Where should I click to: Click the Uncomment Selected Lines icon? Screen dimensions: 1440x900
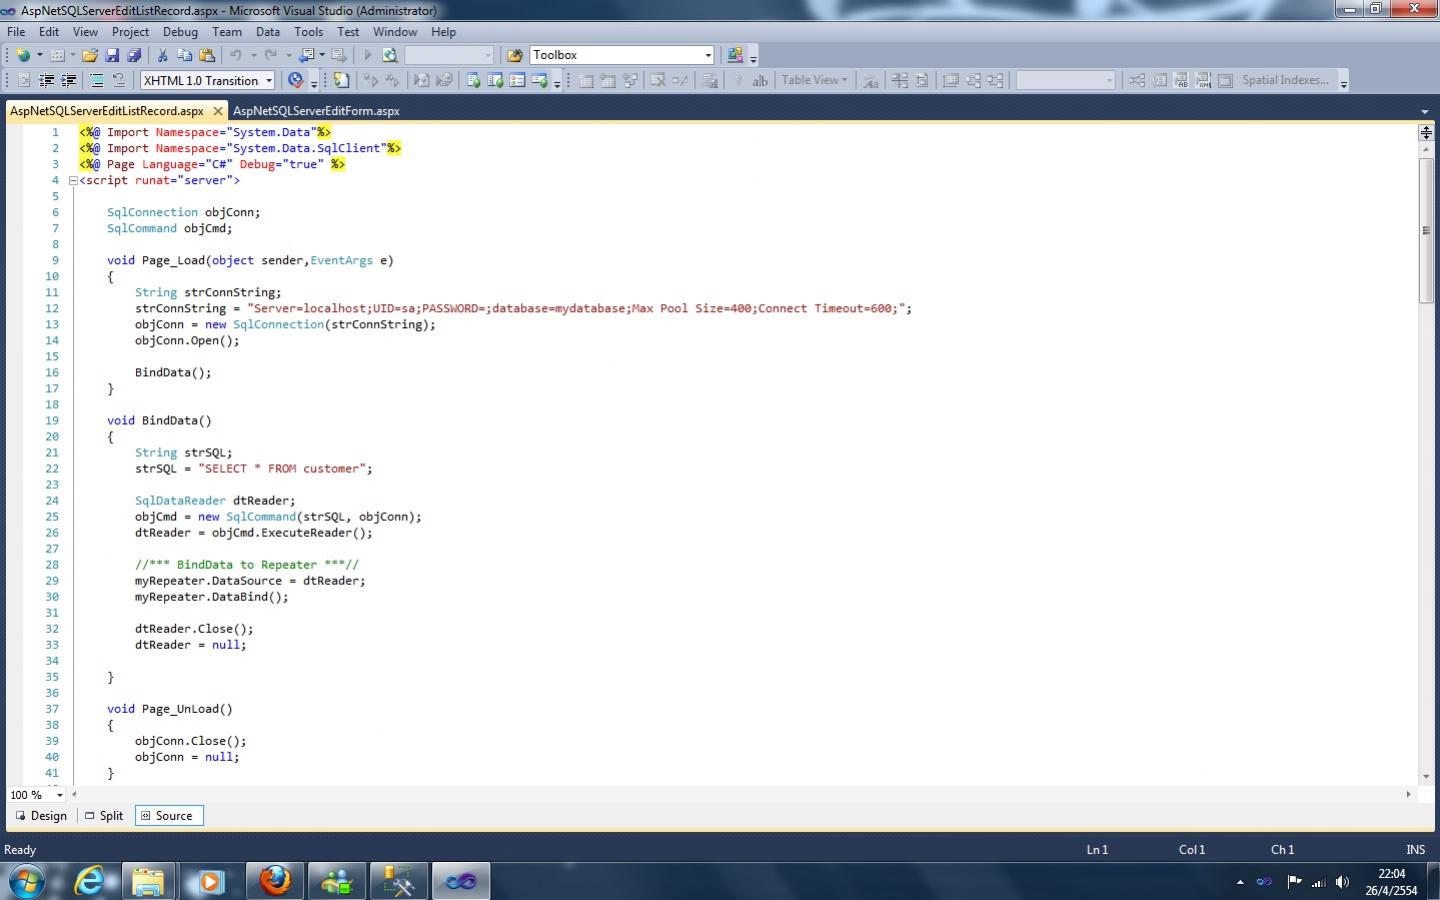pyautogui.click(x=119, y=80)
